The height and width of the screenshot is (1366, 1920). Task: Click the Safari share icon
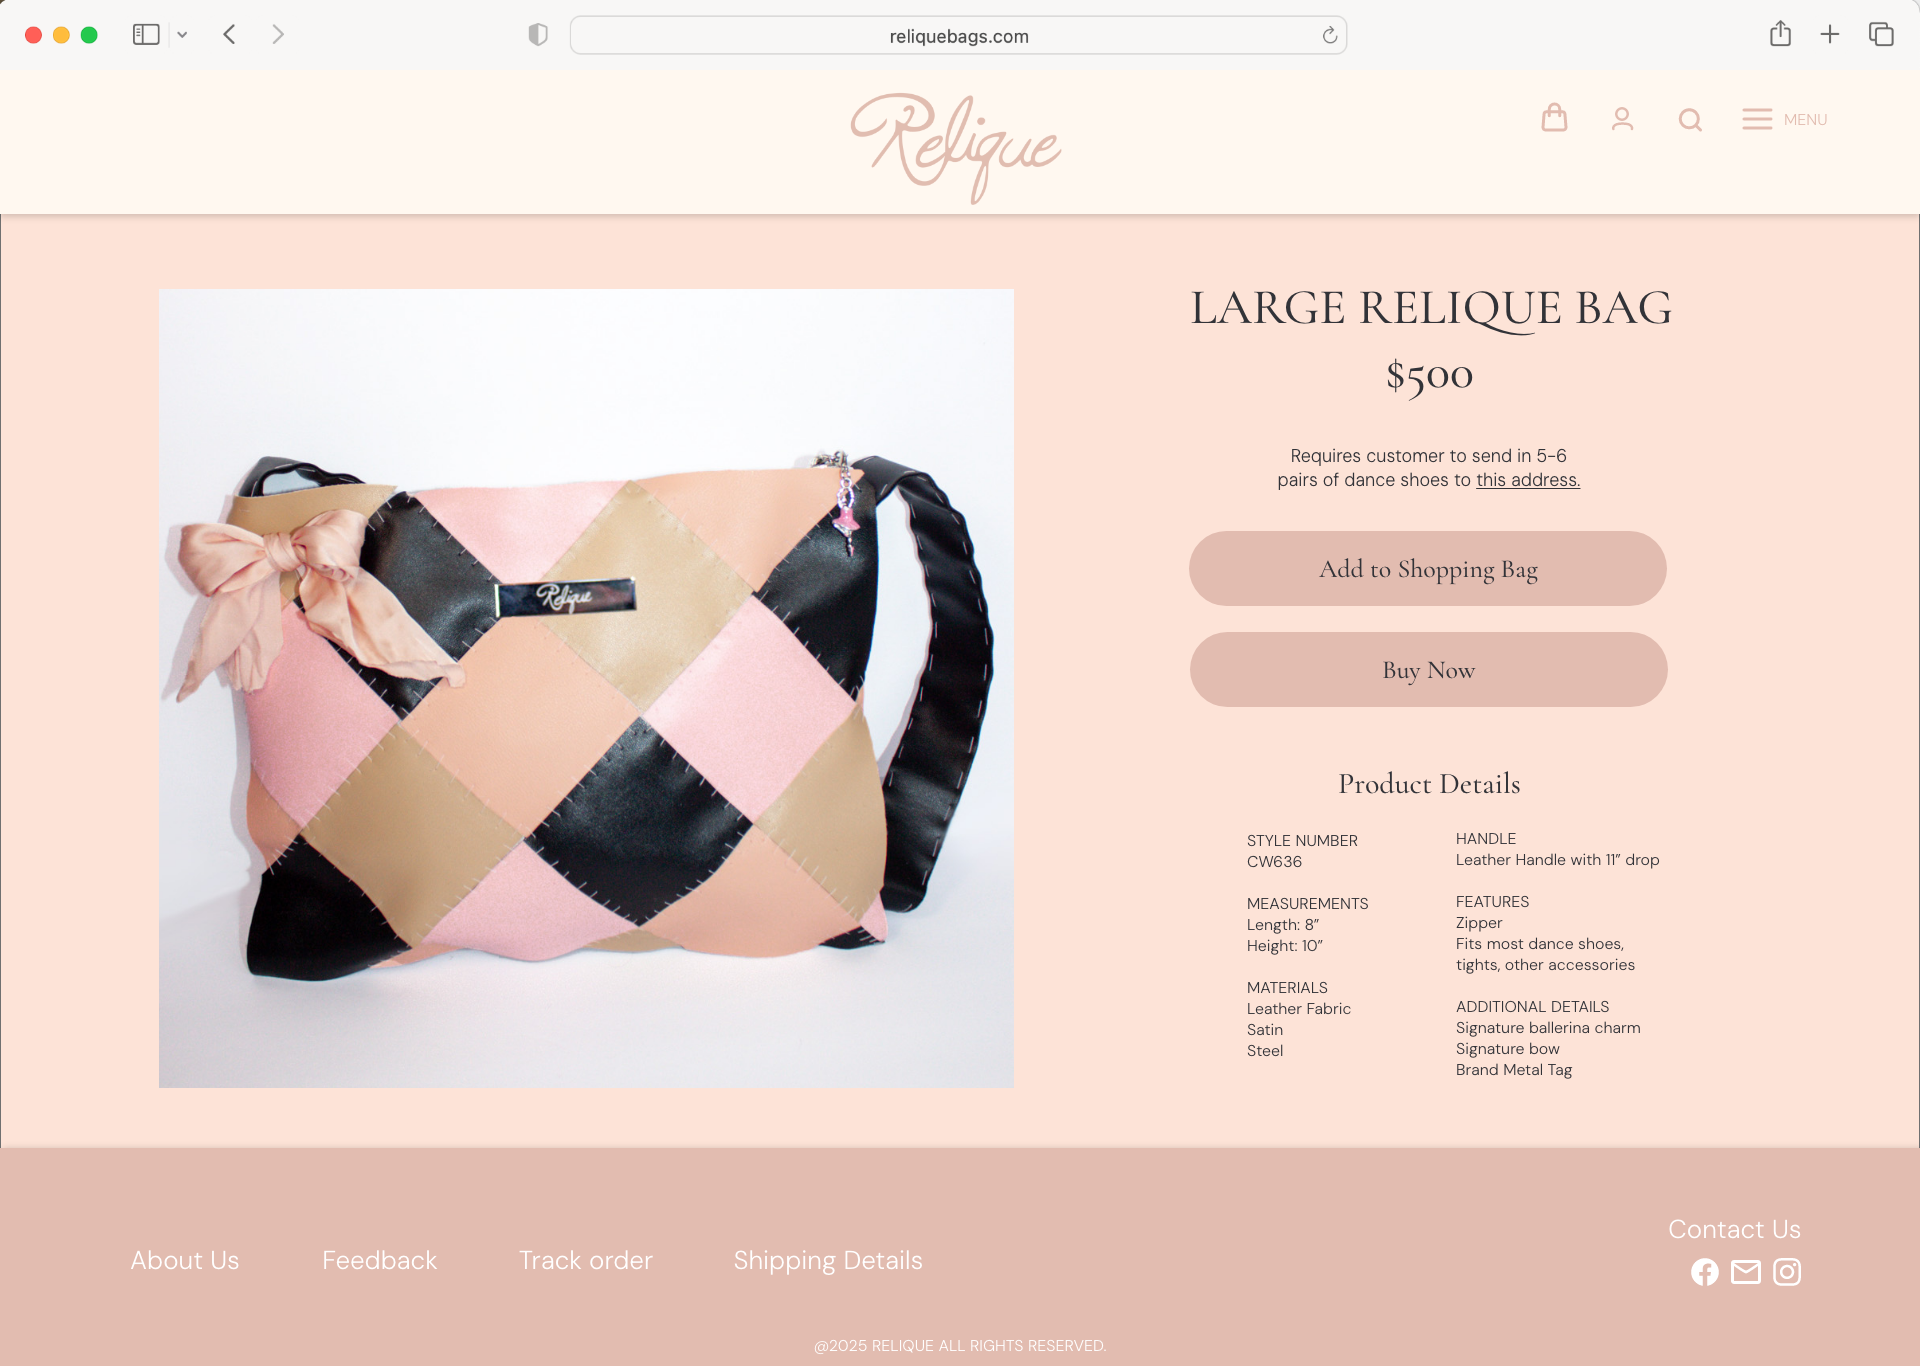point(1780,34)
